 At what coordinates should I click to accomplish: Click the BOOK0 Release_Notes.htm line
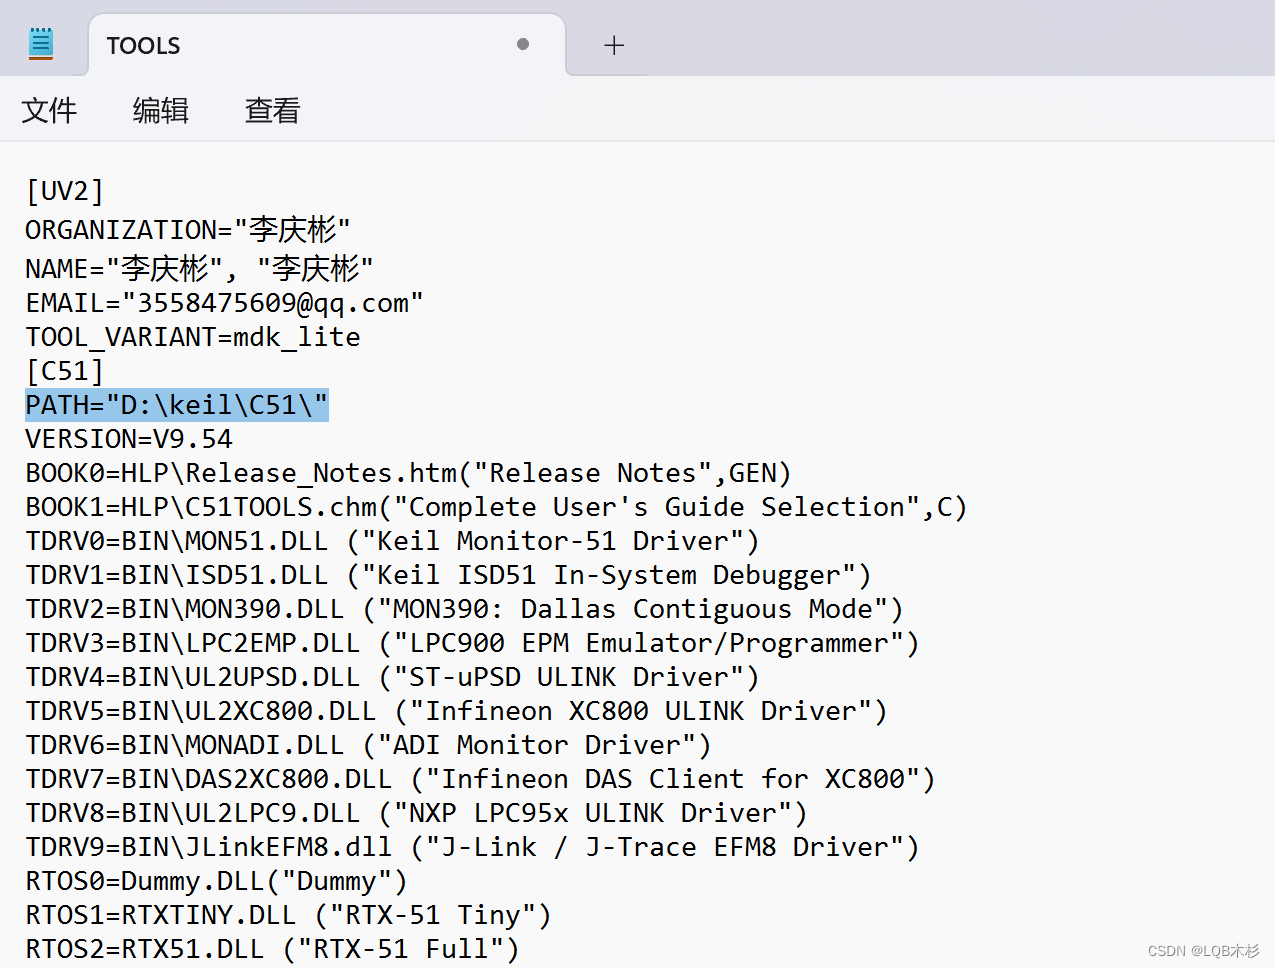click(409, 473)
